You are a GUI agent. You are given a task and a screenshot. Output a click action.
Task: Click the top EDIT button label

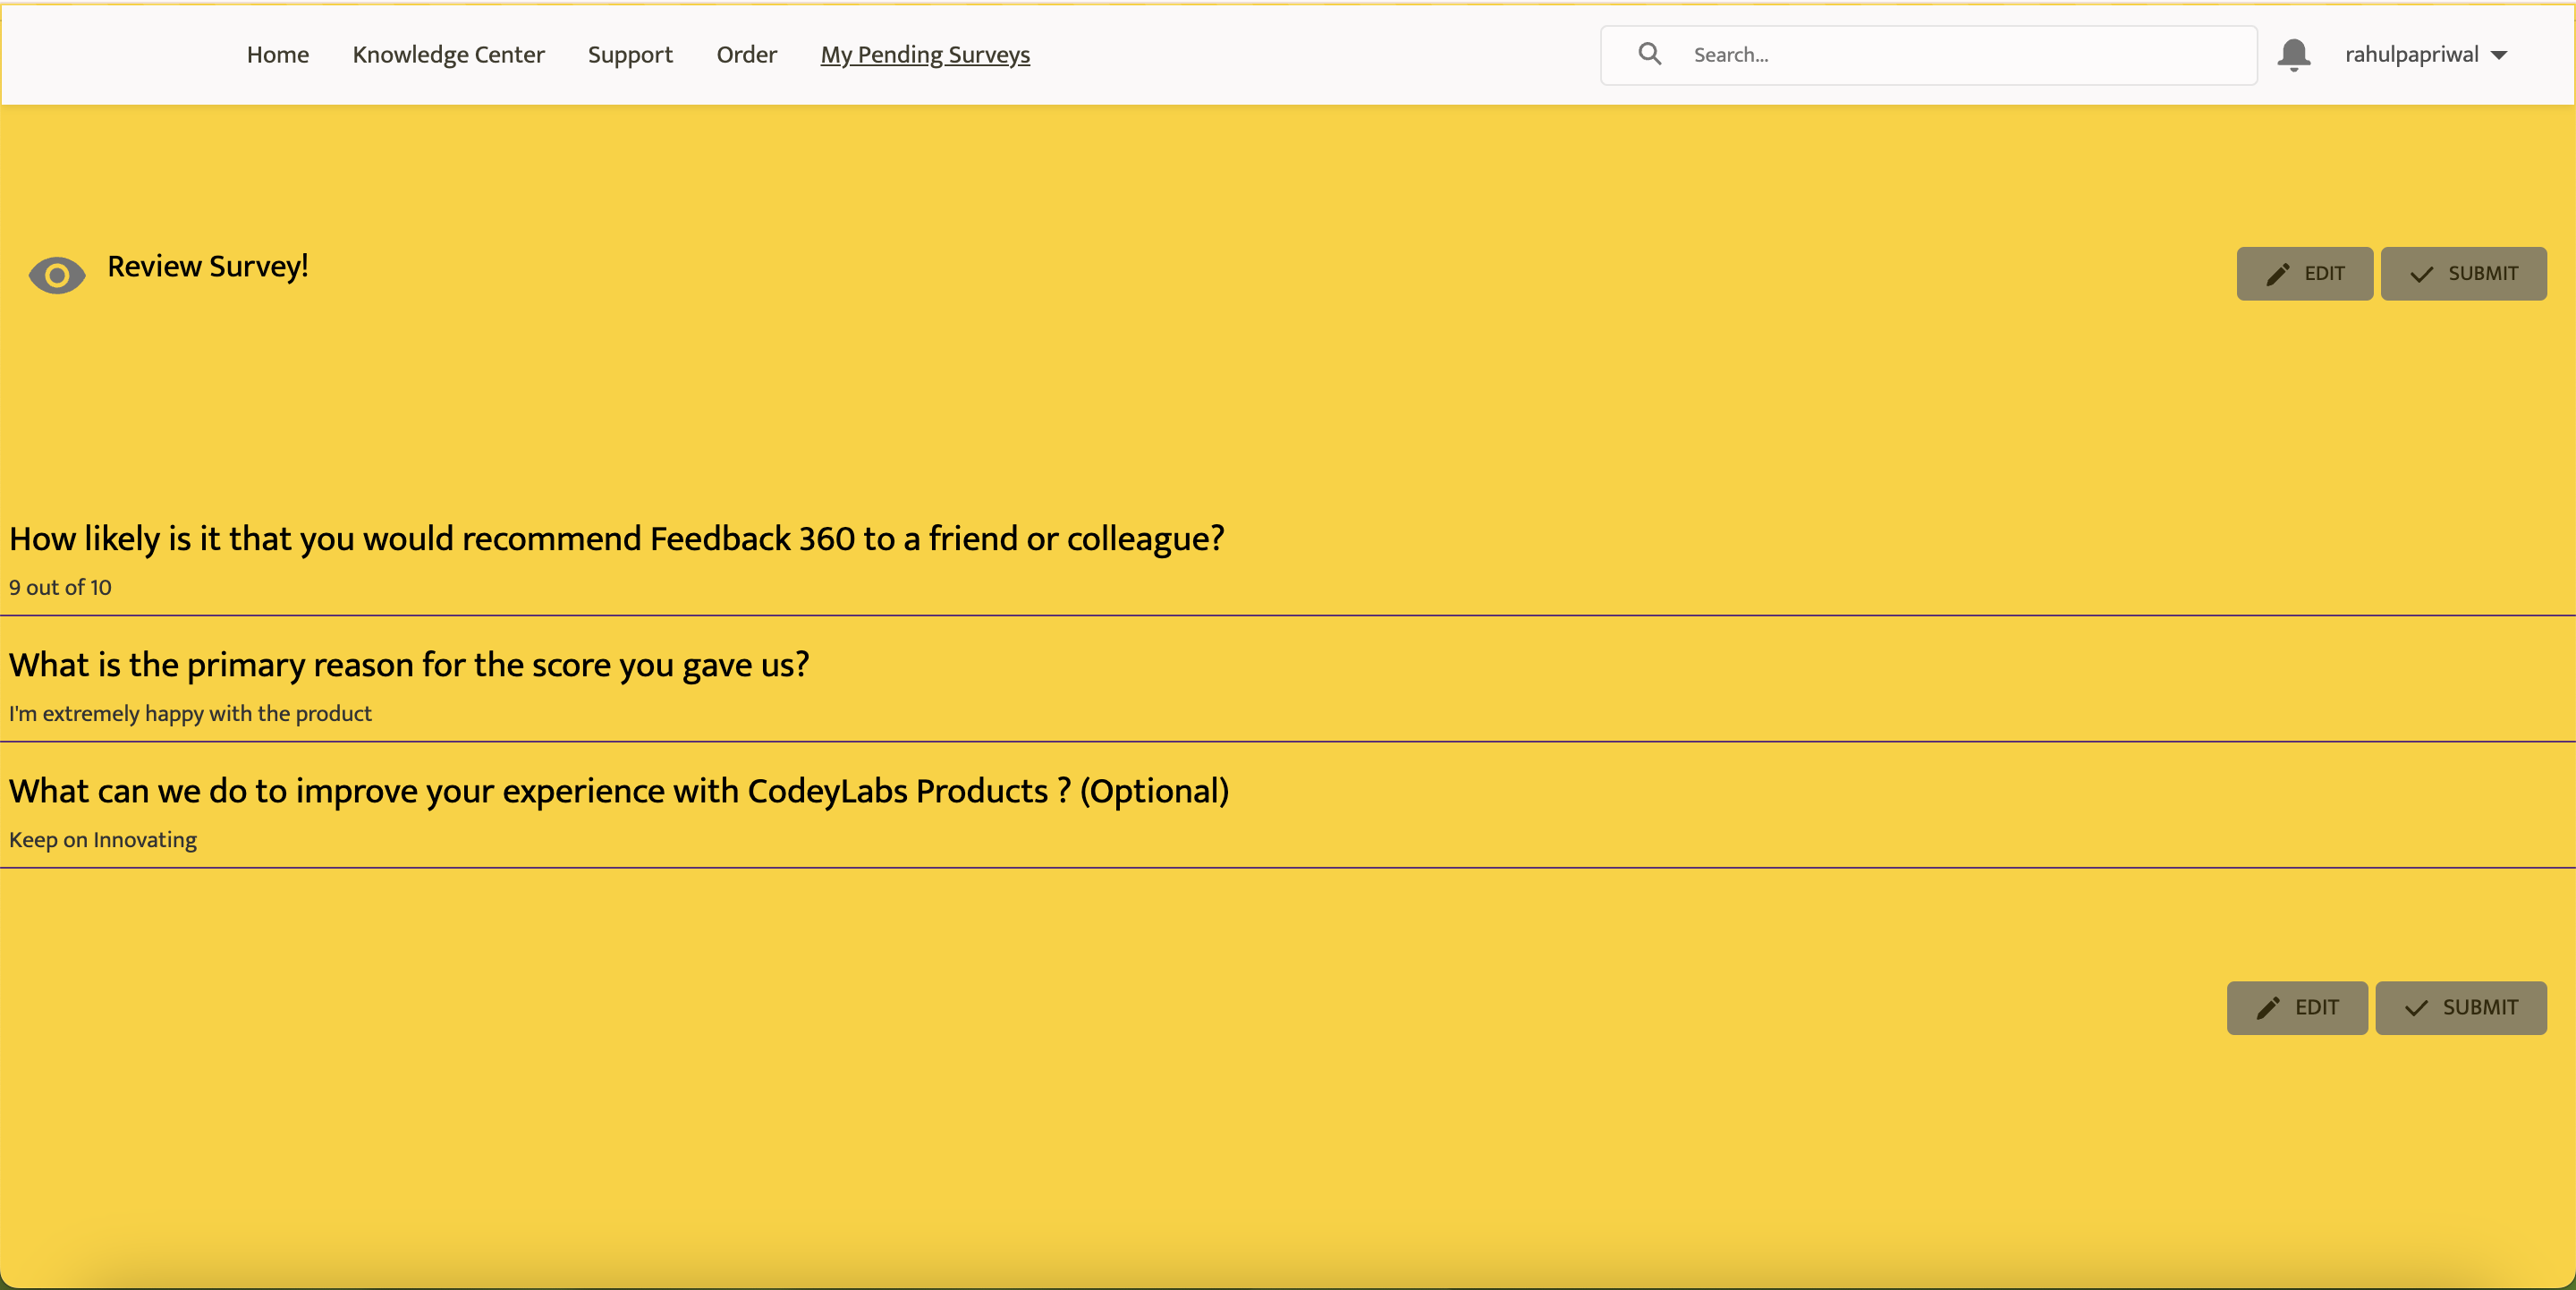tap(2324, 274)
